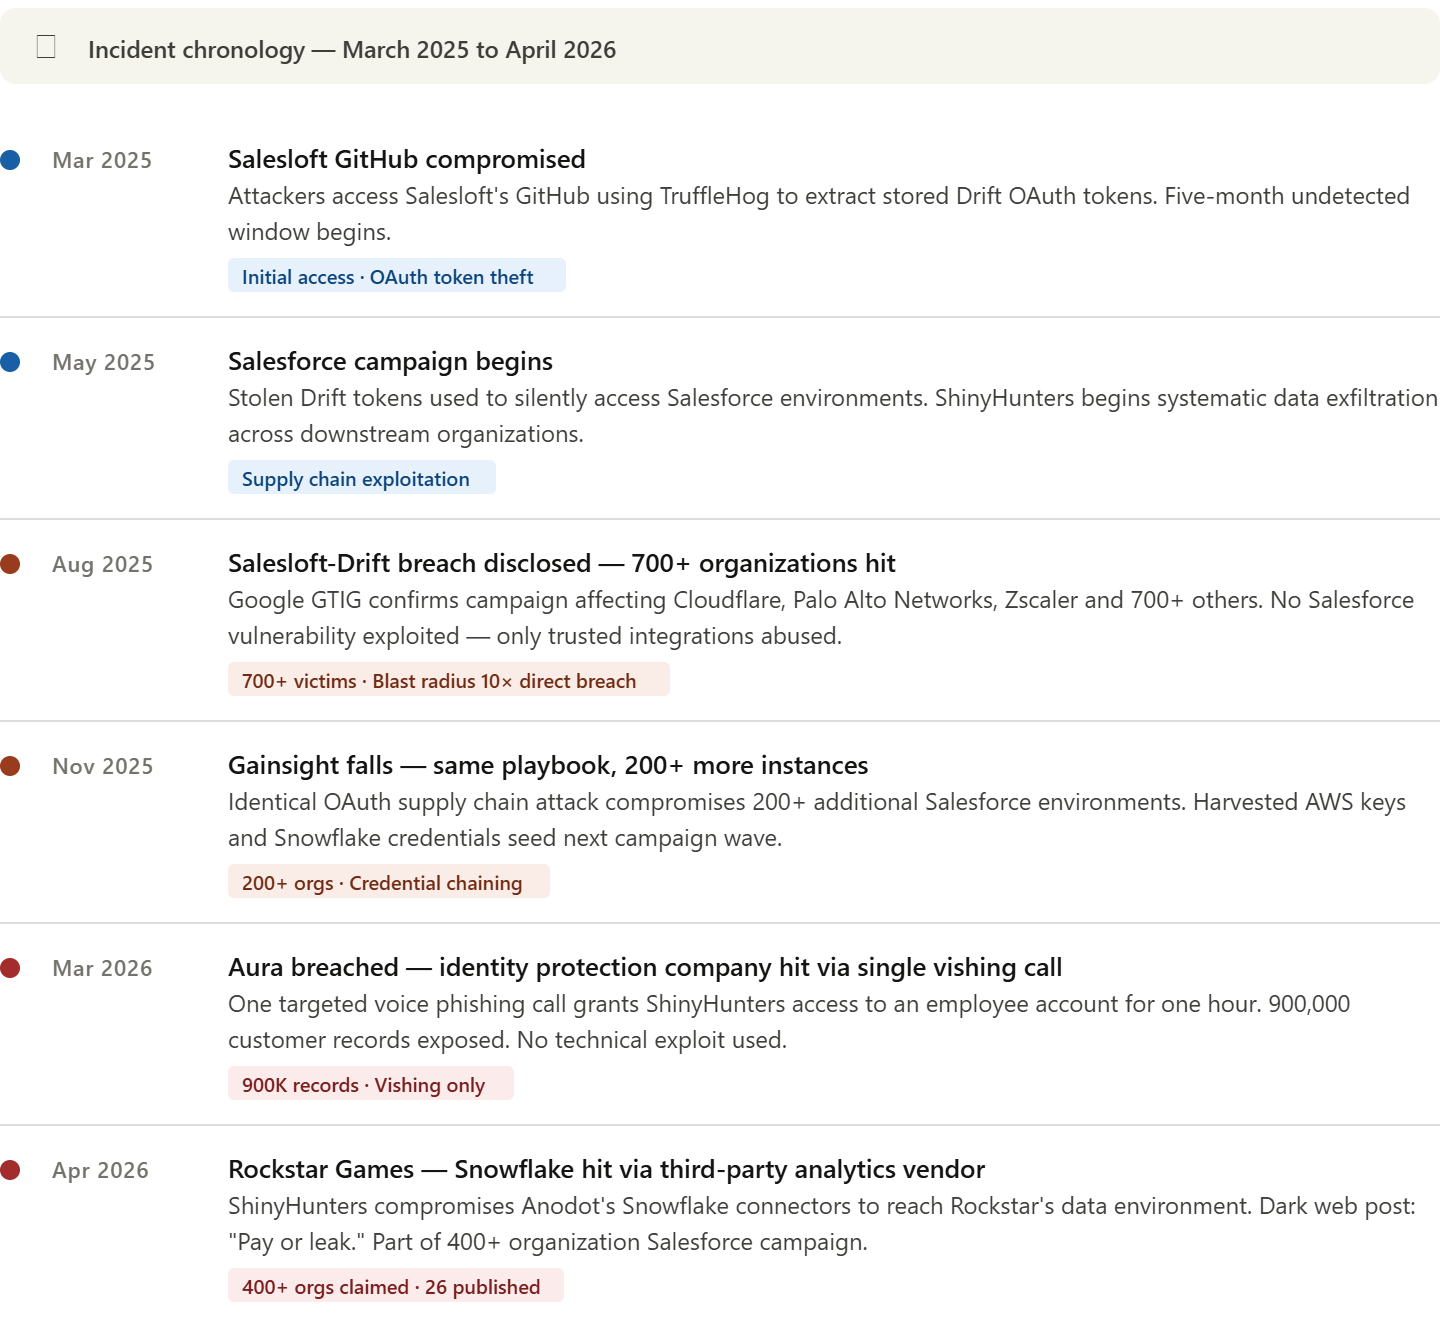
Task: Click the description starting "ShinyHunters compromises Anodot's Snowflake connectors"
Action: [822, 1224]
